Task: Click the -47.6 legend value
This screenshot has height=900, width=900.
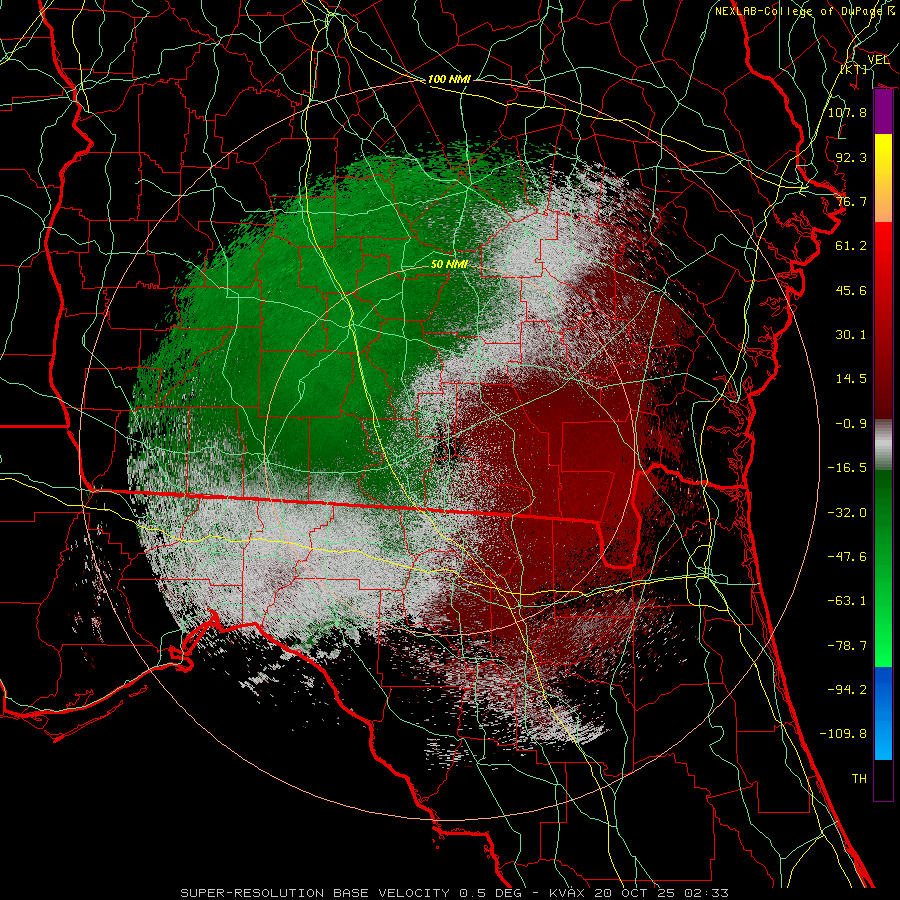Action: pyautogui.click(x=847, y=557)
